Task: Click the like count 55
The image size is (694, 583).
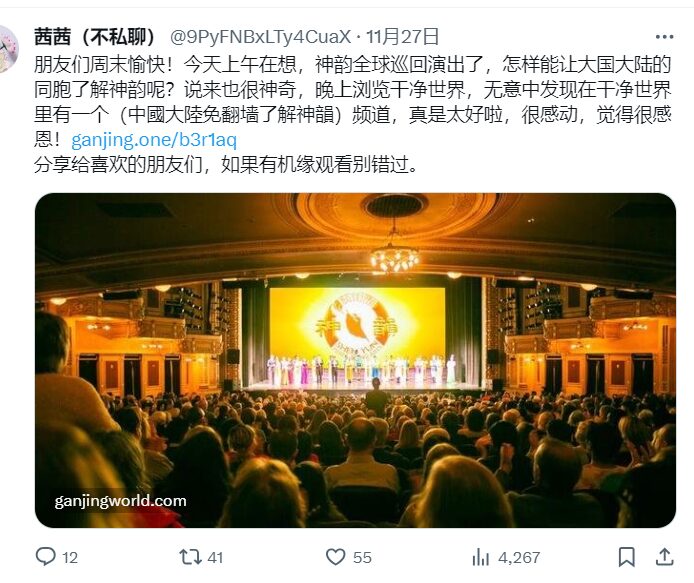Action: pyautogui.click(x=362, y=557)
